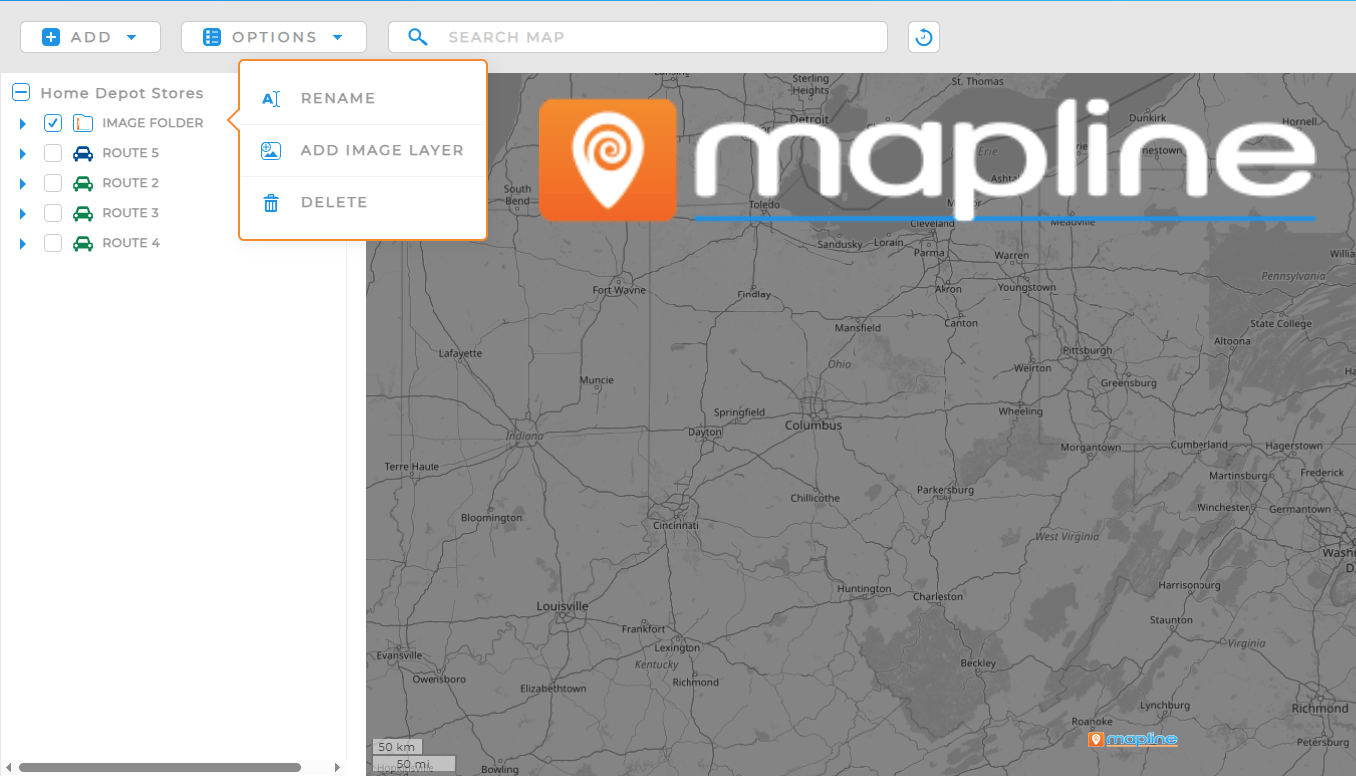Click the Pittsburgh label on map

pyautogui.click(x=1087, y=351)
